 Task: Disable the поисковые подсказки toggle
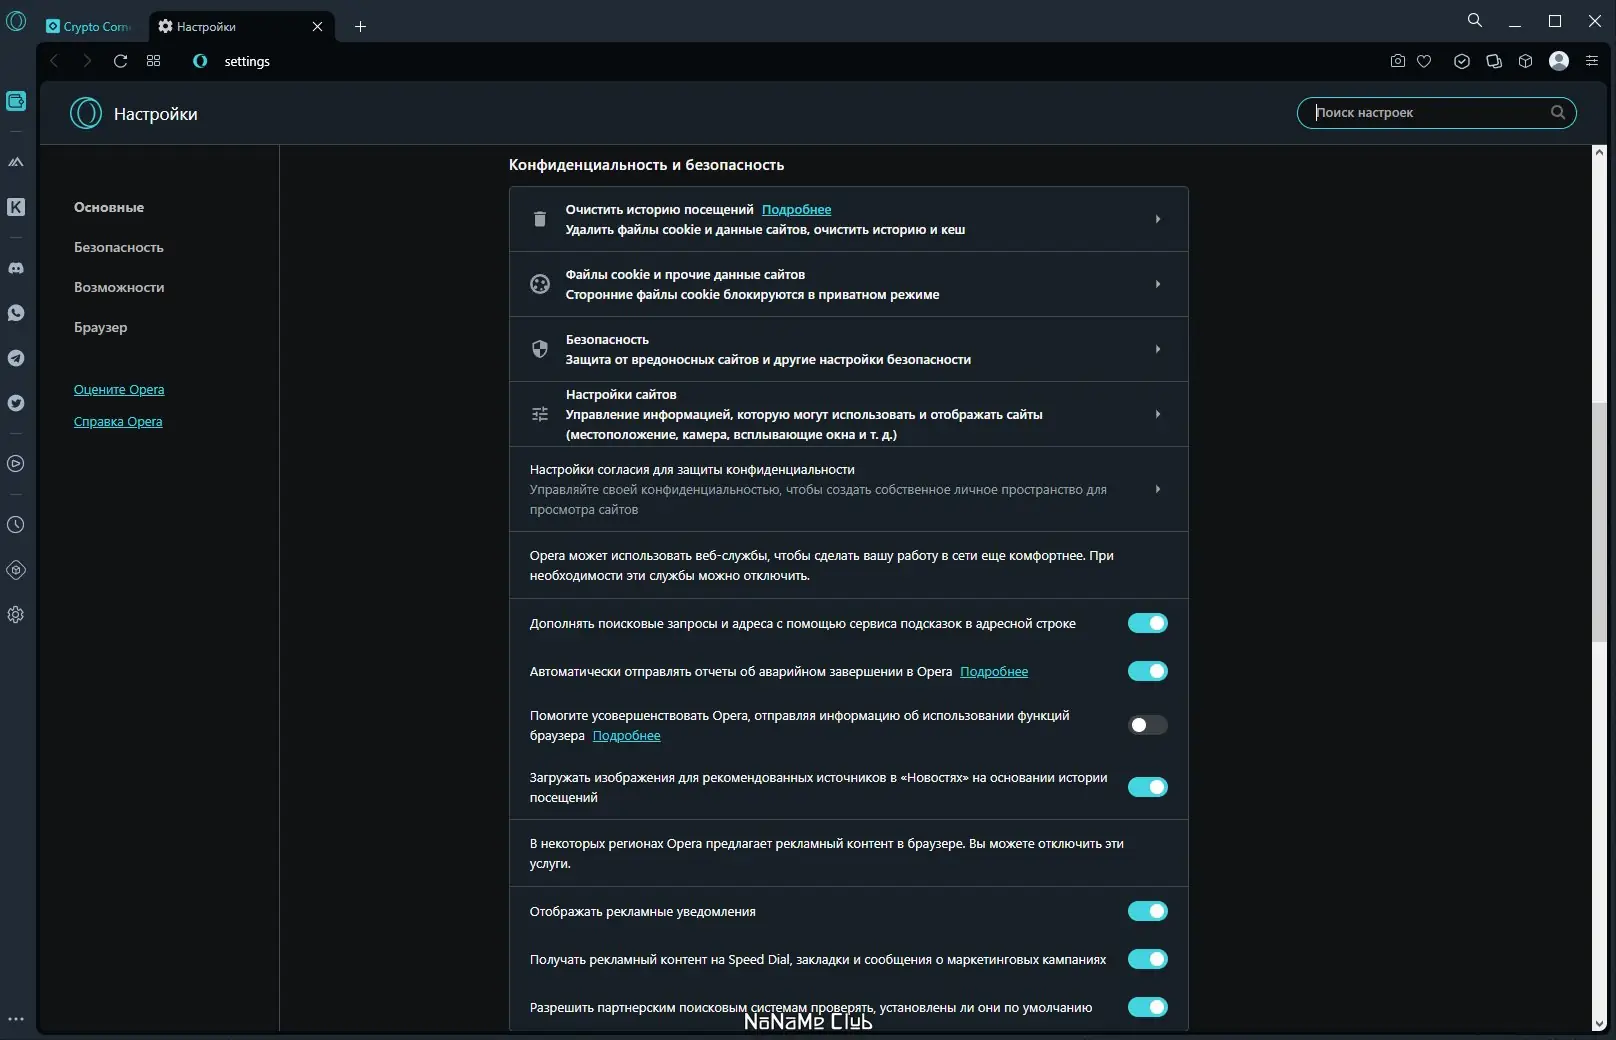(x=1147, y=623)
